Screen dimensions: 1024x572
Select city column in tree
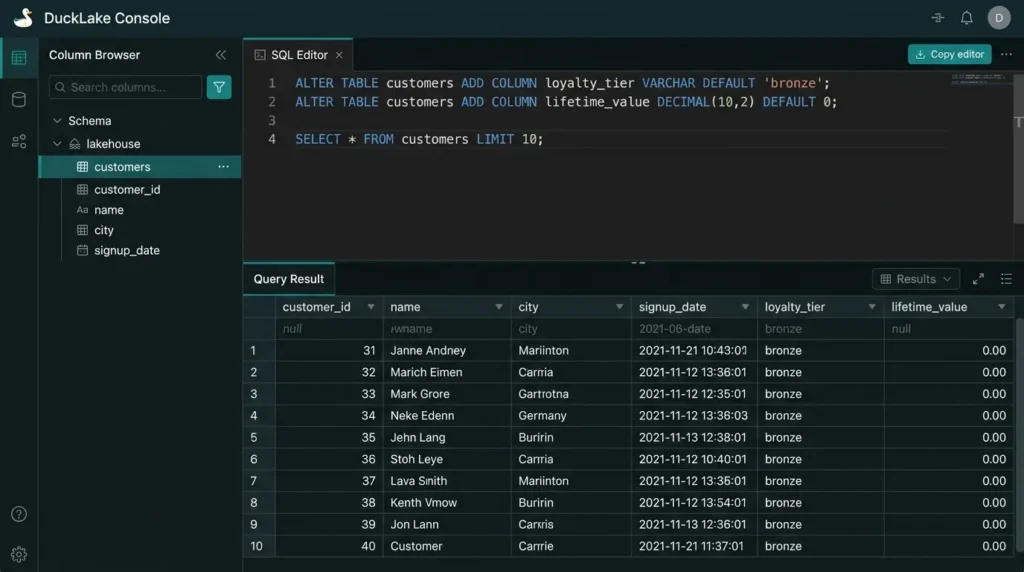tap(104, 230)
